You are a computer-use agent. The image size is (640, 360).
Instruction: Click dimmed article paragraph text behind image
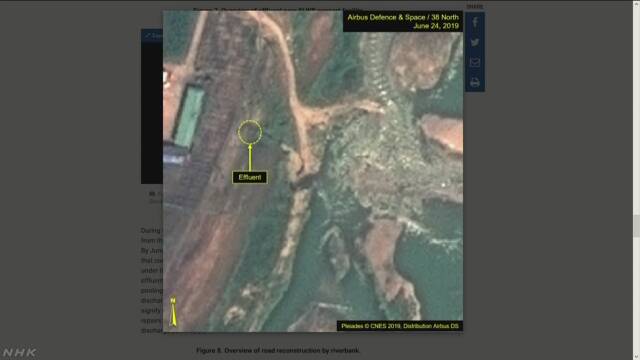pyautogui.click(x=151, y=280)
